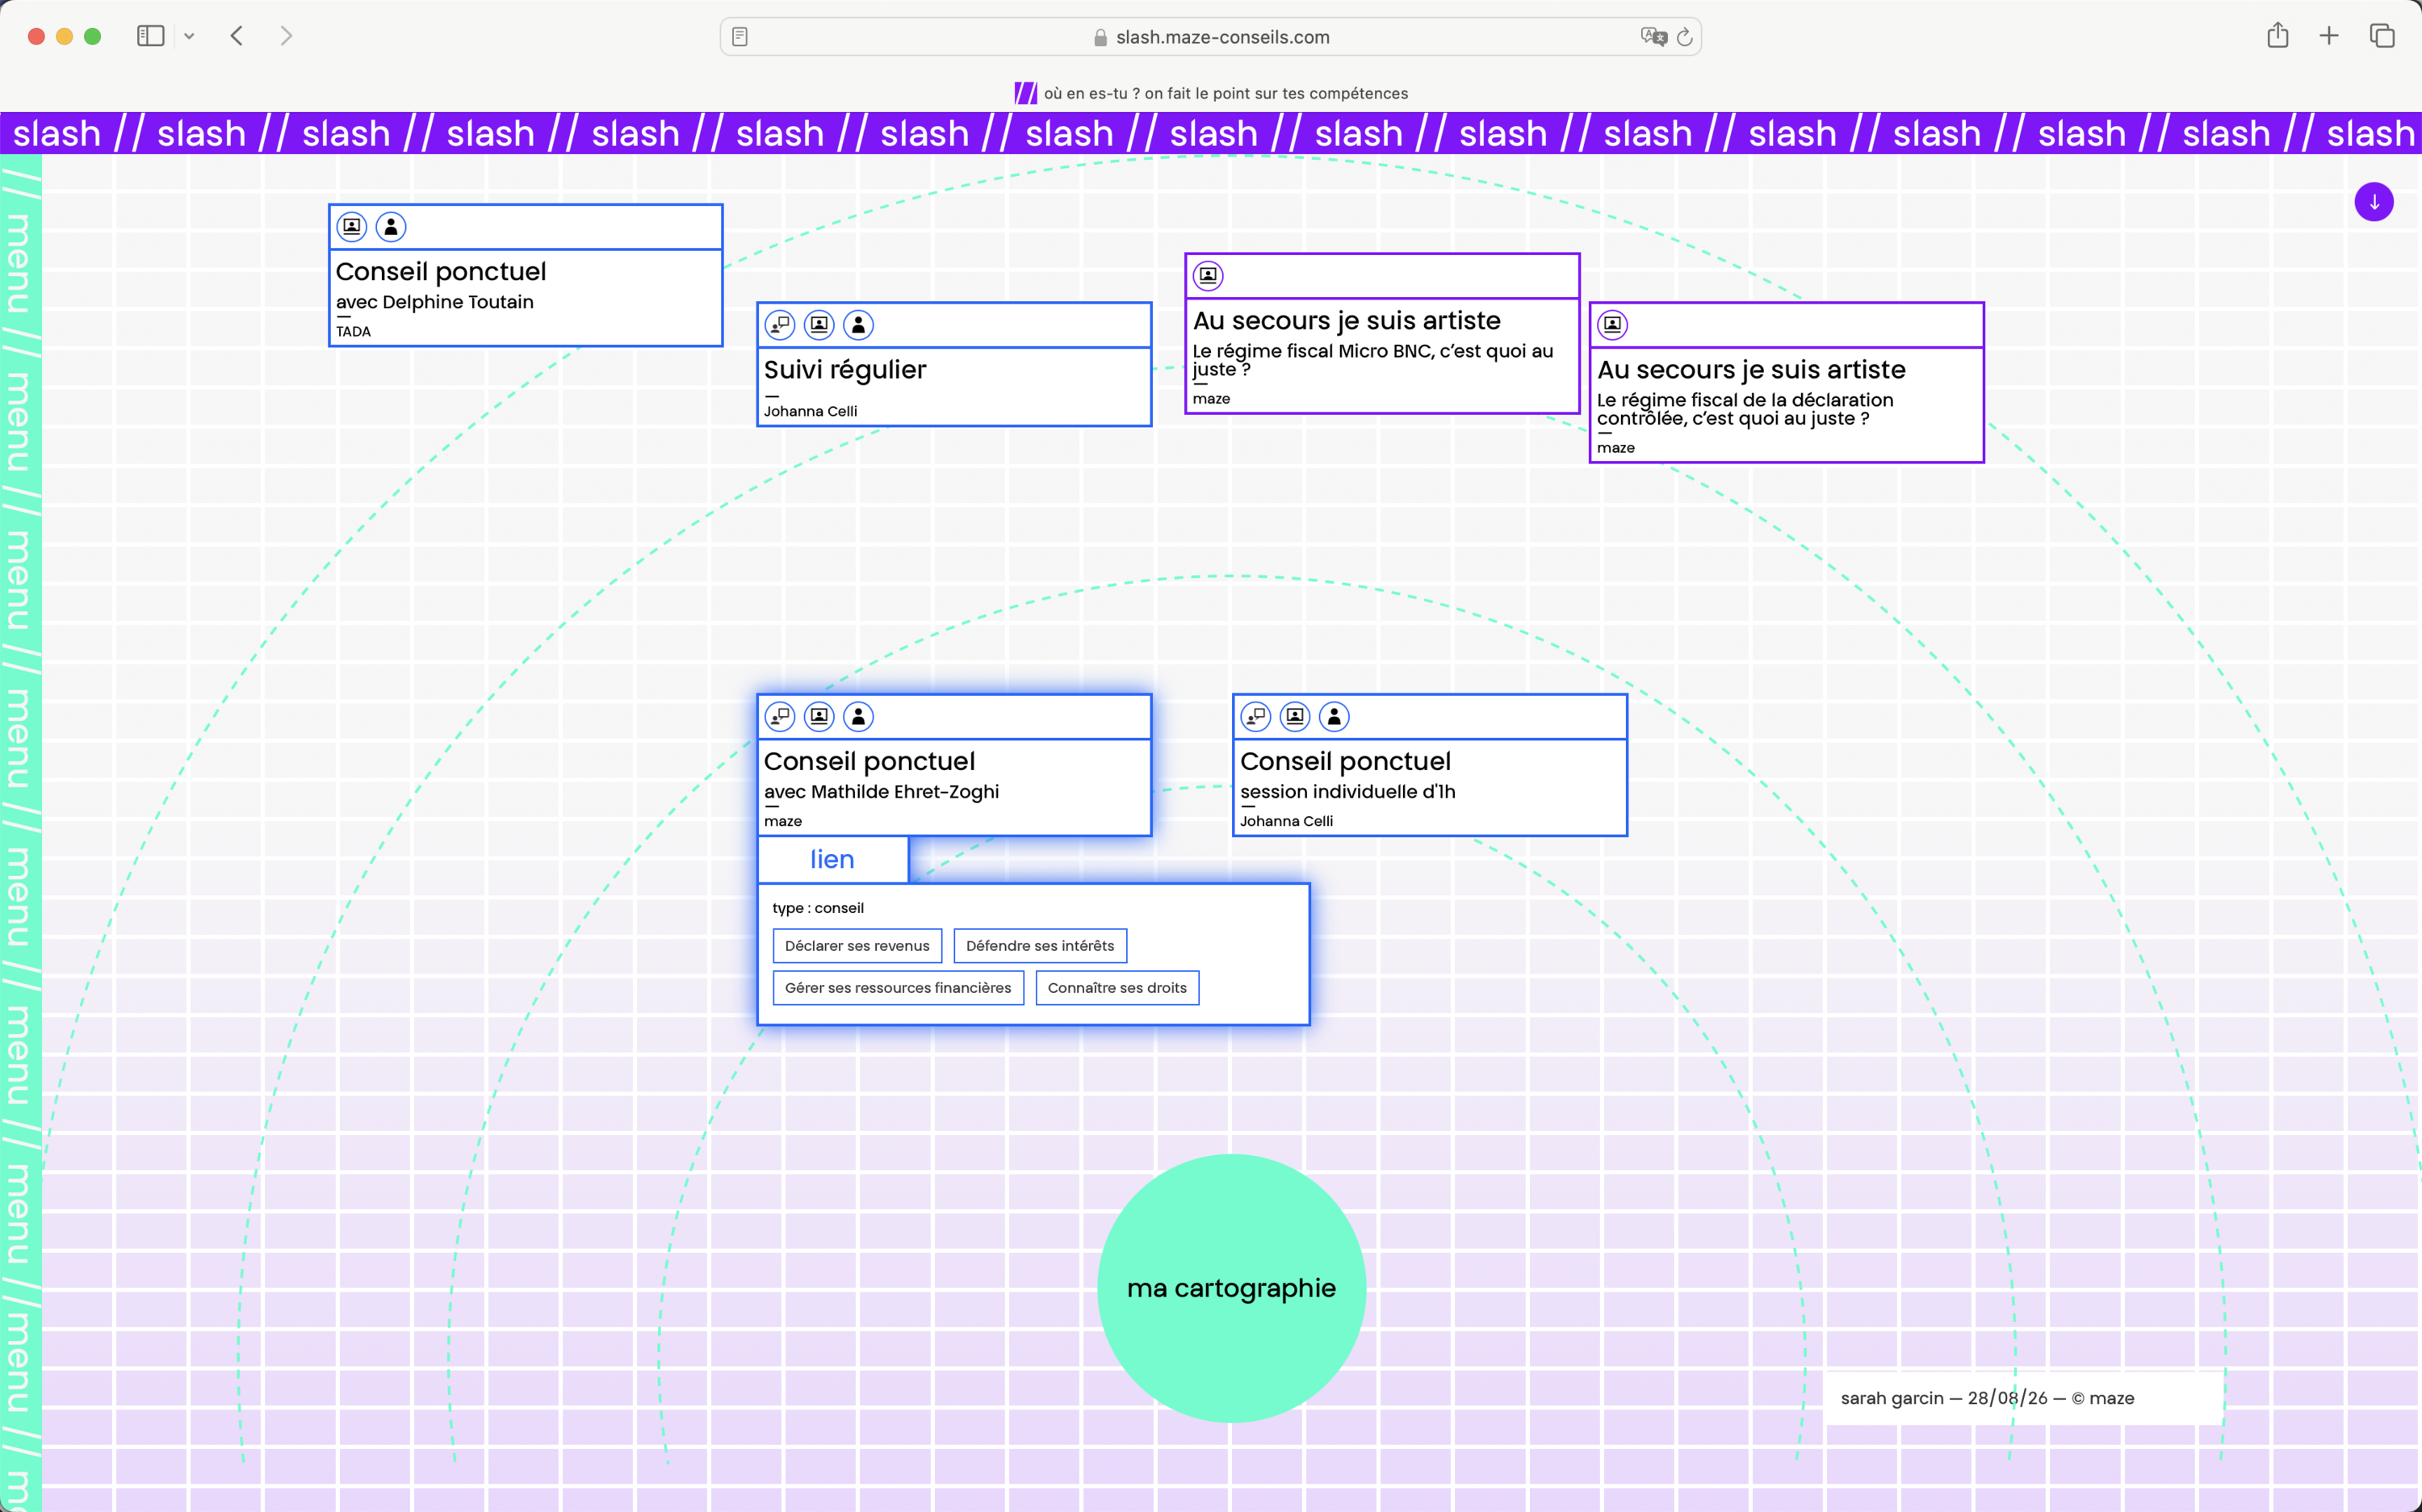Show the tab overview icon
Viewport: 2422px width, 1512px height.
pos(2382,36)
